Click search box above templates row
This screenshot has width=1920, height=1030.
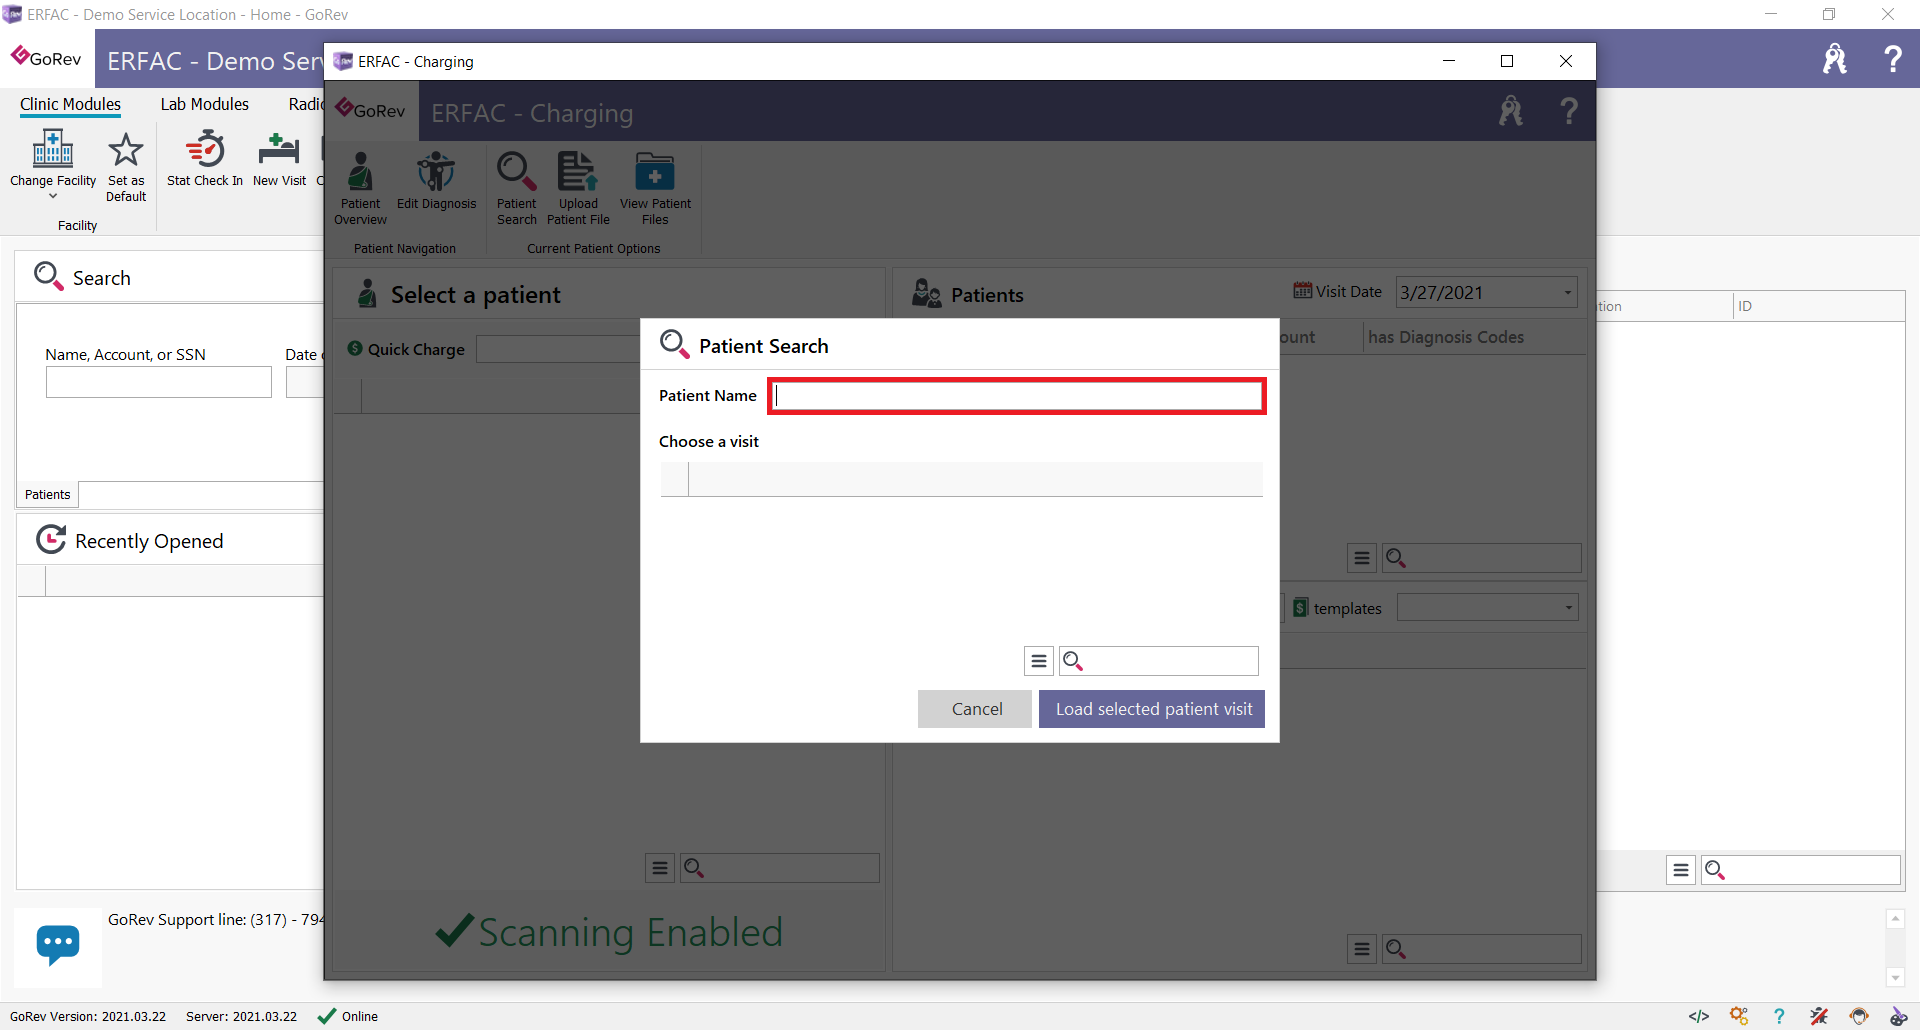1482,558
